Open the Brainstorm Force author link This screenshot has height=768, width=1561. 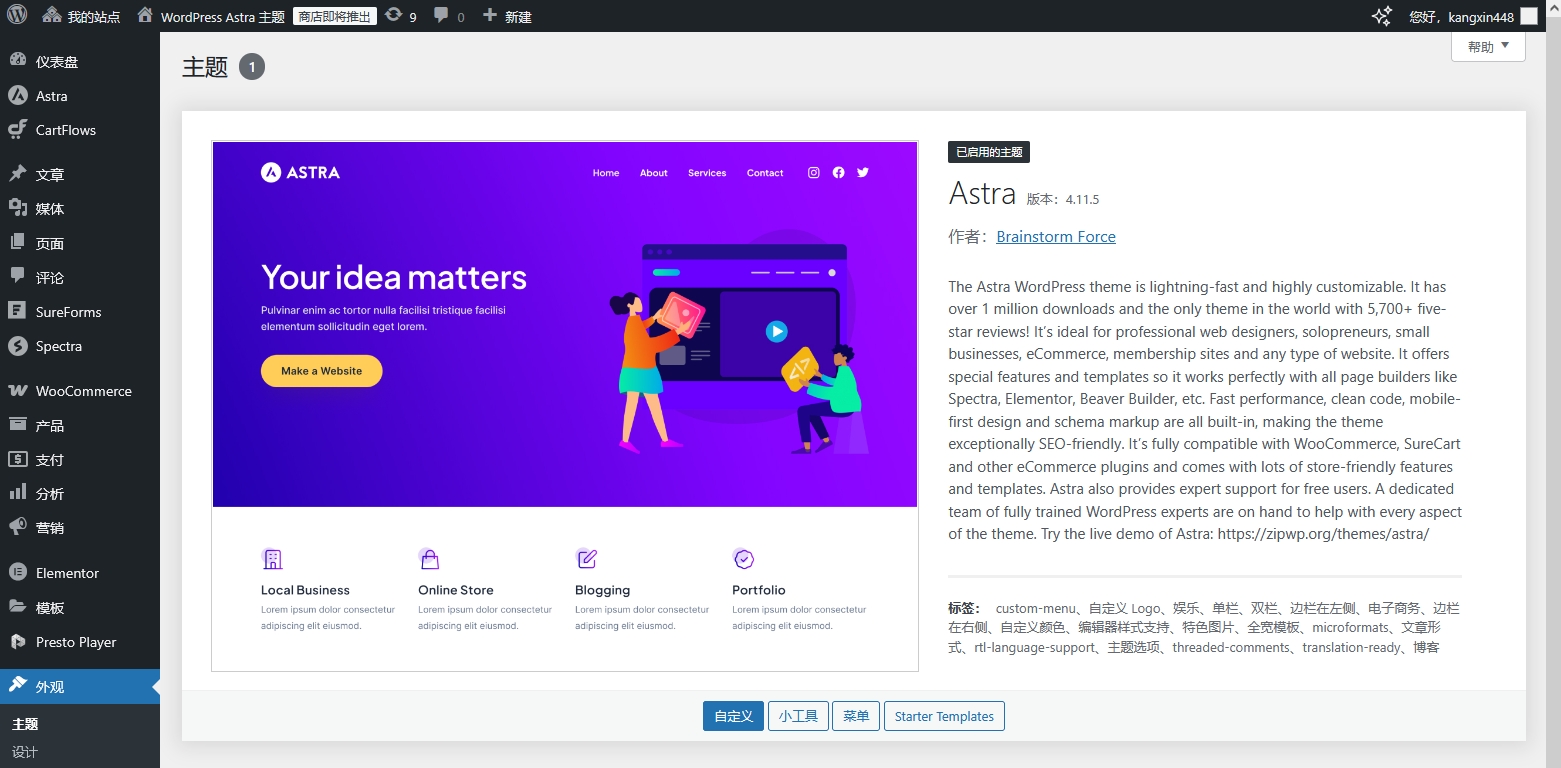point(1056,237)
